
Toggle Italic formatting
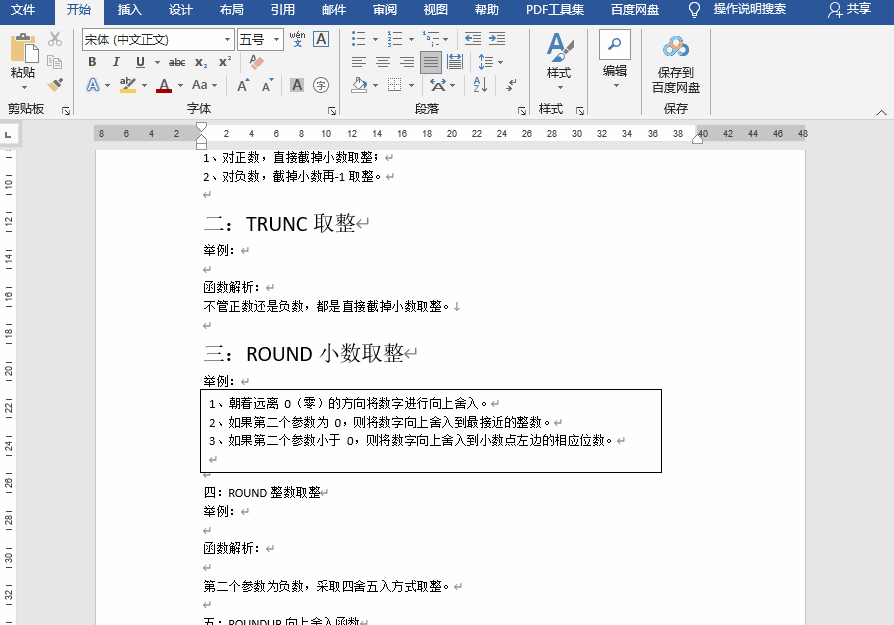(116, 62)
